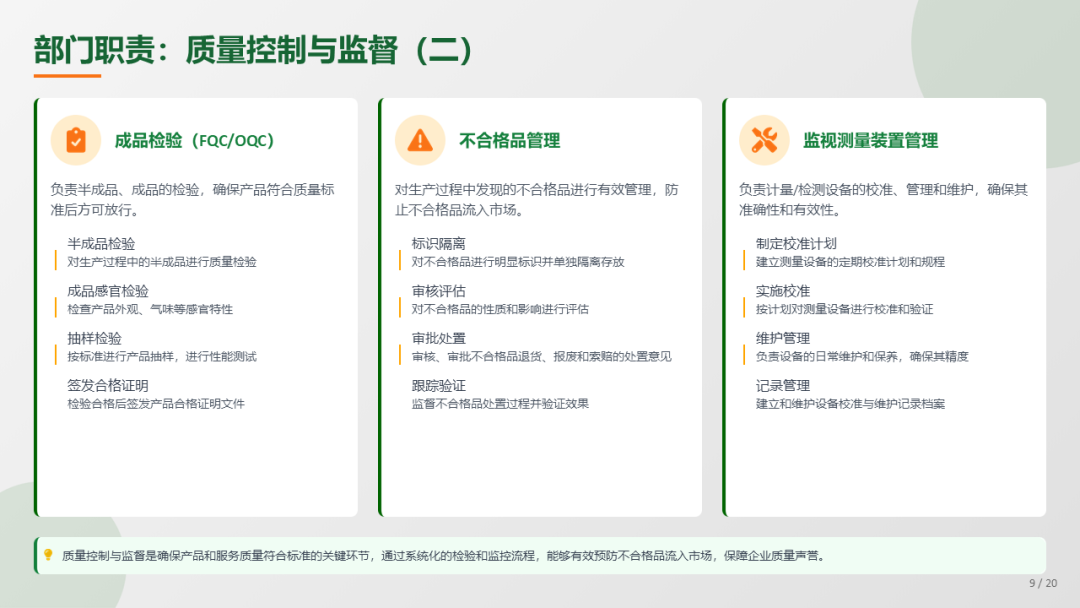The width and height of the screenshot is (1080, 608).
Task: Click the 标识隔离 item heading
Action: pos(438,244)
